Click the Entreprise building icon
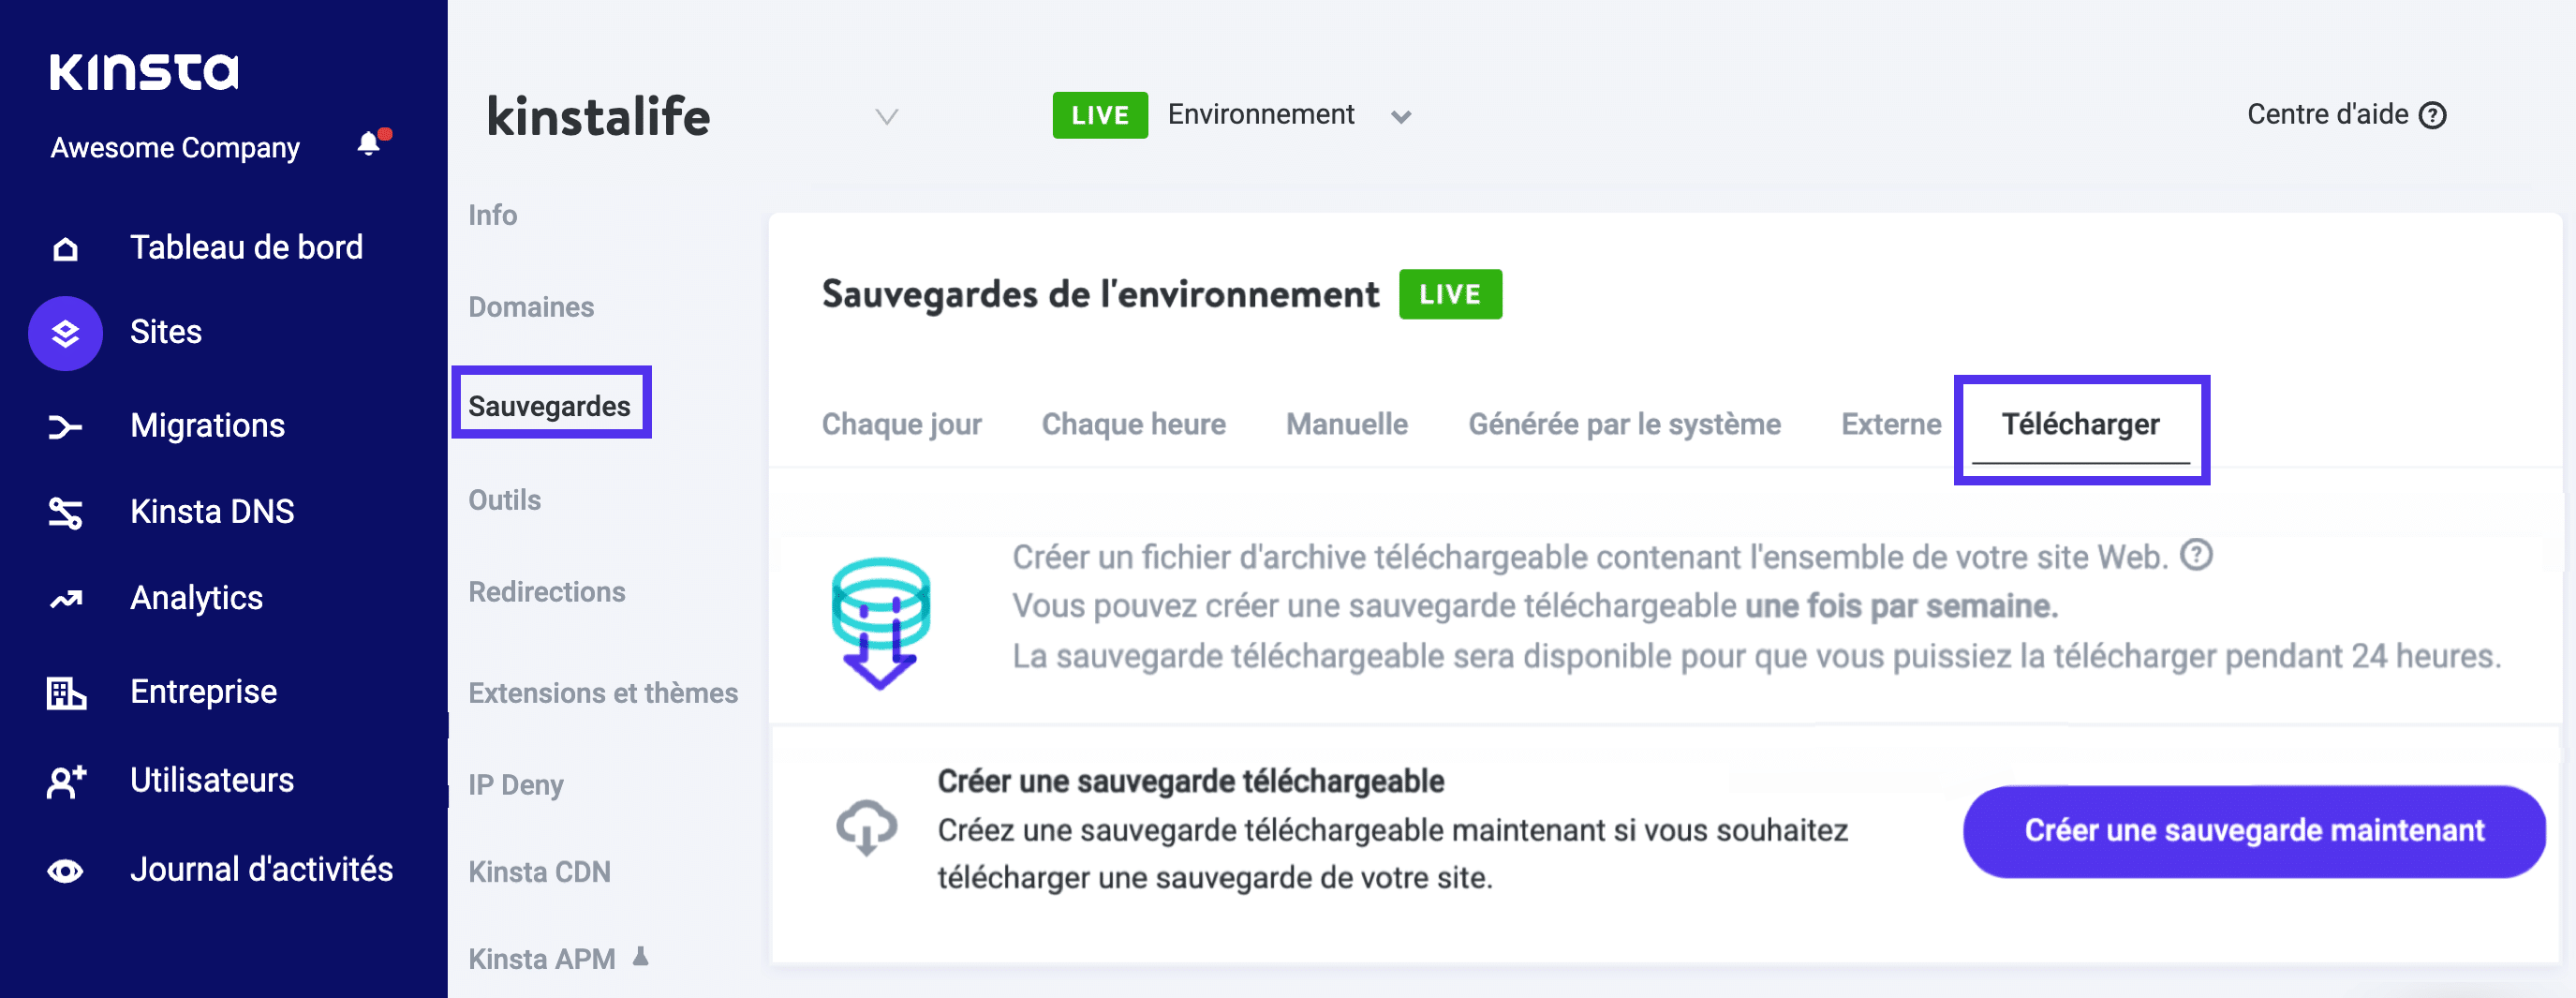The image size is (2576, 998). coord(64,692)
